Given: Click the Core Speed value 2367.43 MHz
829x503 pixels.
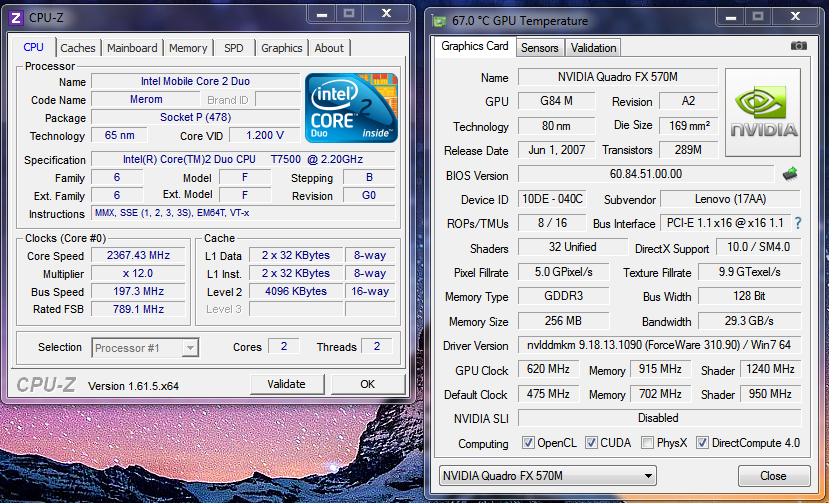Looking at the screenshot, I should tap(139, 255).
